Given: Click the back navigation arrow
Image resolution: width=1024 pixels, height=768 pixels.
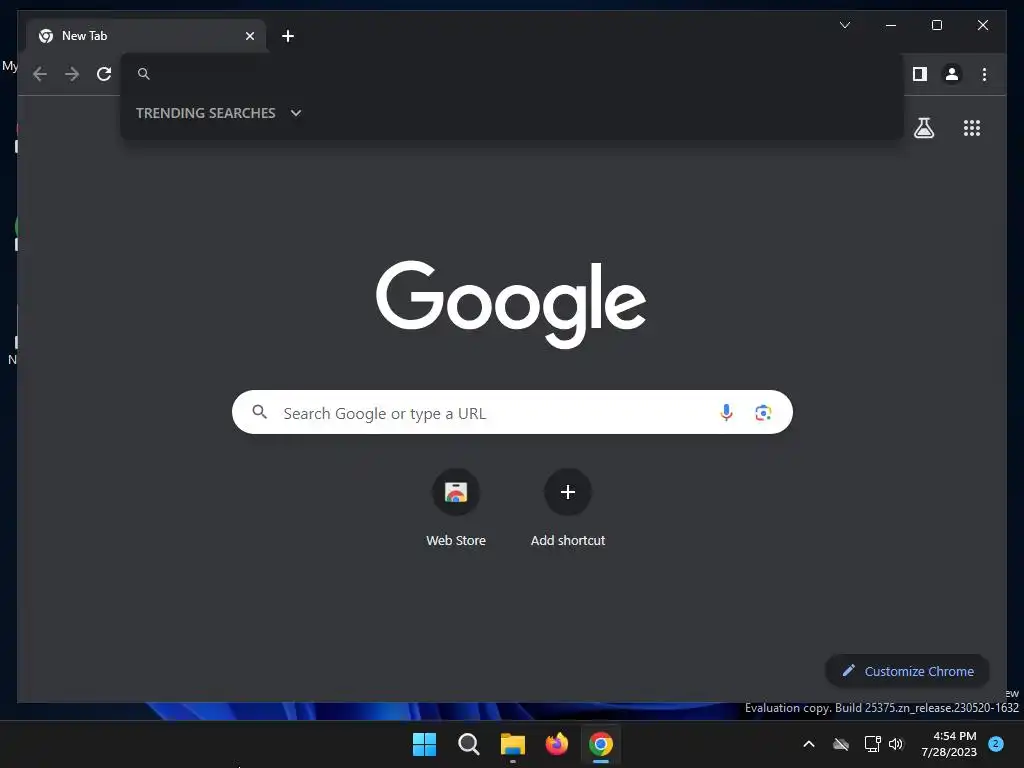Looking at the screenshot, I should [40, 74].
